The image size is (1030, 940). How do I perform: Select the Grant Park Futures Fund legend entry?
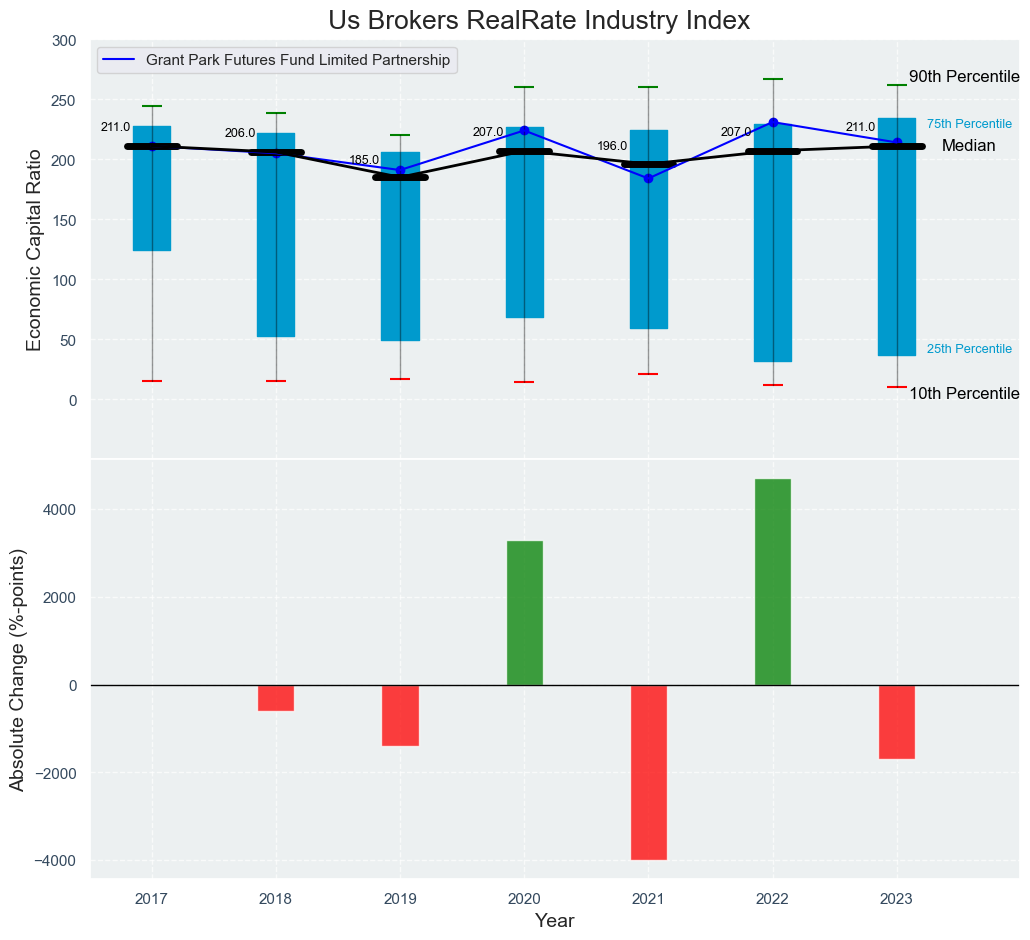pos(298,60)
